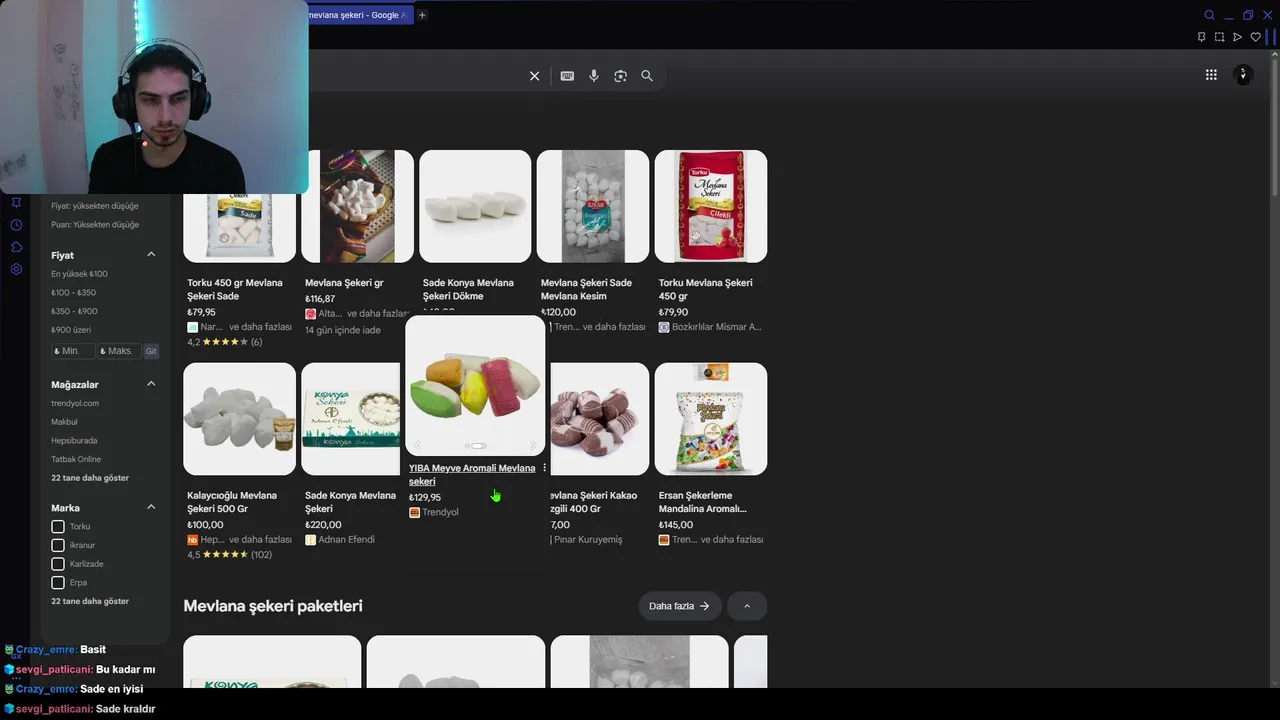
Task: Click the browser tab search magnifier icon
Action: tap(1209, 15)
